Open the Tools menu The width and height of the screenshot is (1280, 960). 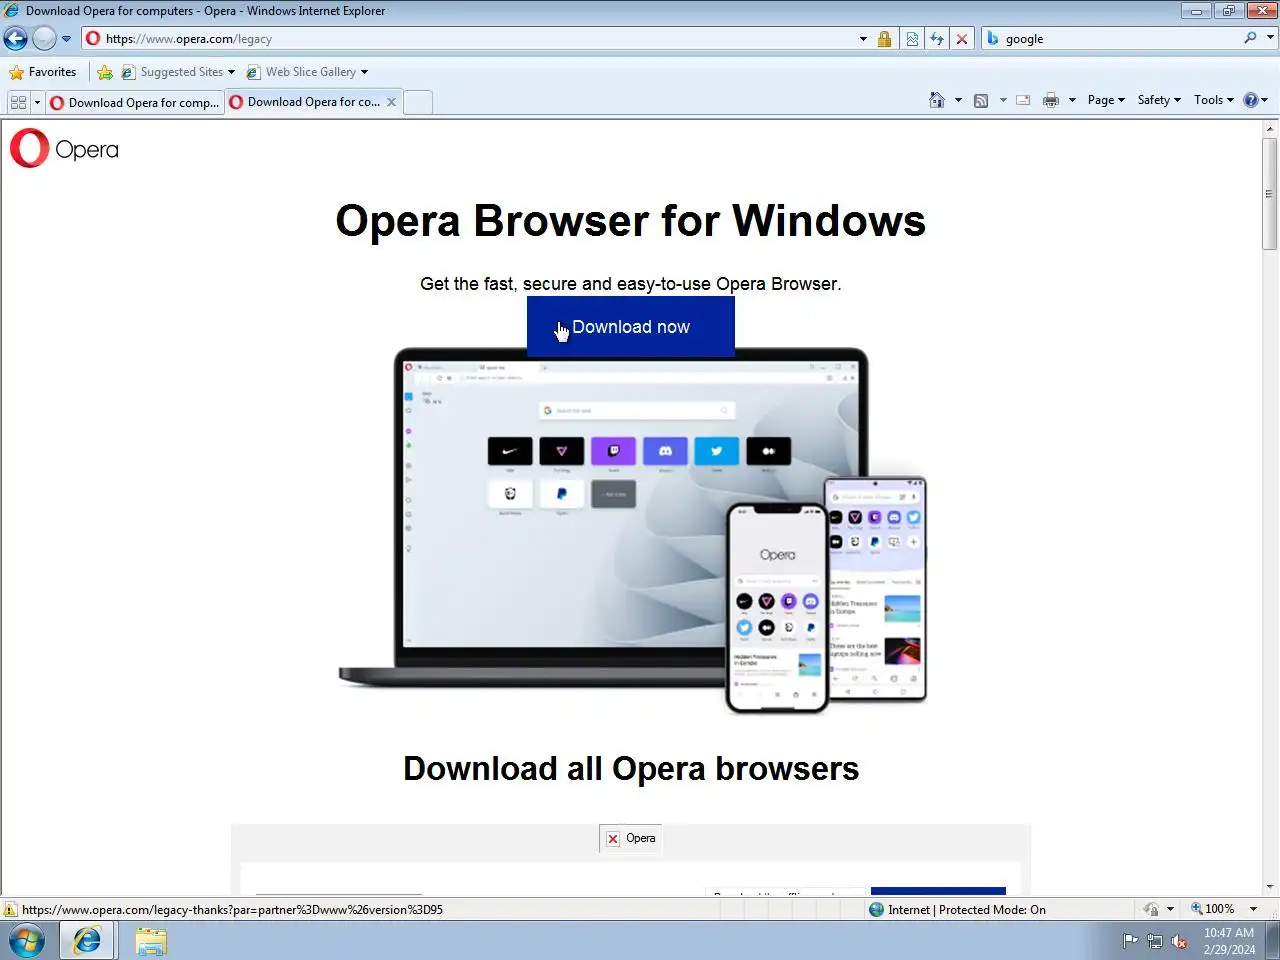coord(1213,100)
